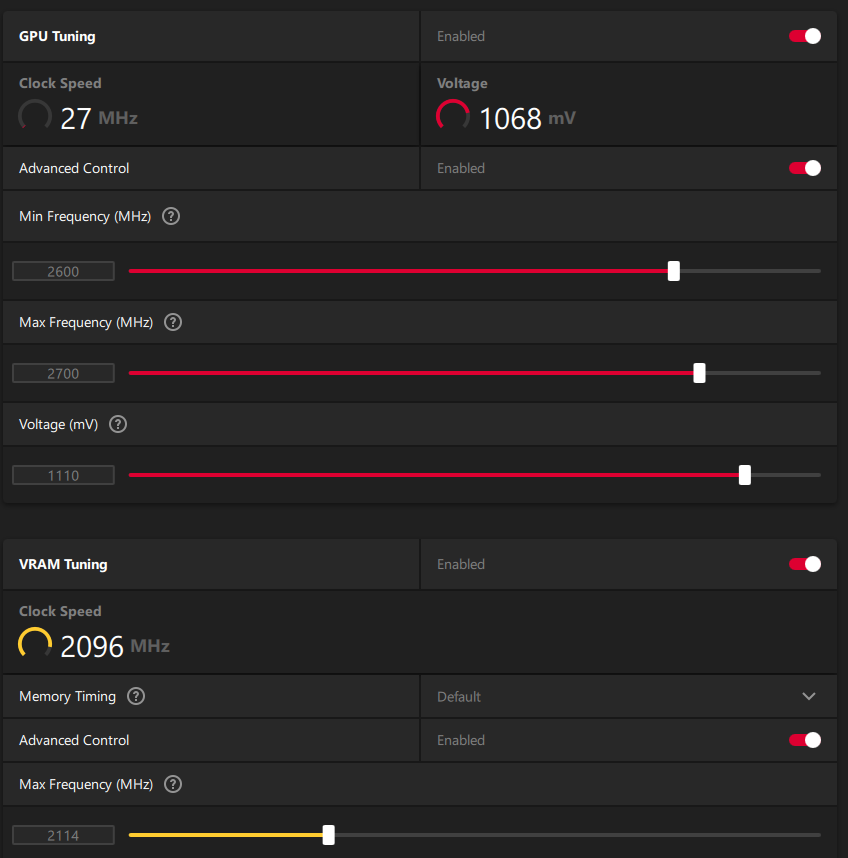Click the Memory Timing help icon

click(x=136, y=696)
